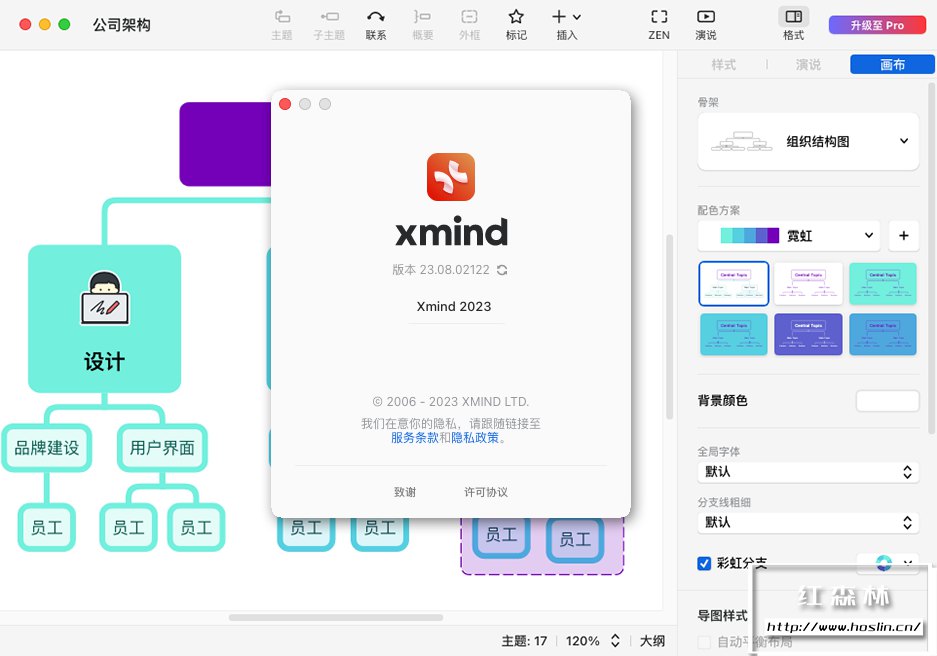Toggle the 格式 format panel icon
The image size is (937, 656).
(x=794, y=16)
